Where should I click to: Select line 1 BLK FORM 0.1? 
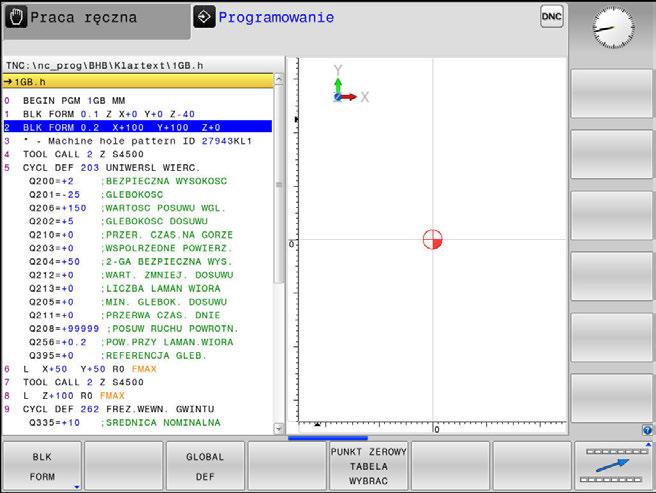pyautogui.click(x=138, y=114)
